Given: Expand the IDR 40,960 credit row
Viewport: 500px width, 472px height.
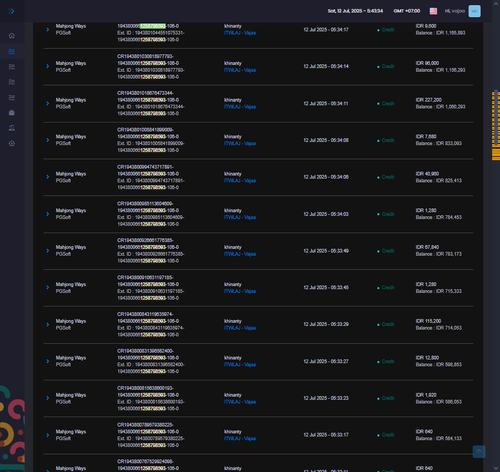Looking at the screenshot, I should (48, 177).
